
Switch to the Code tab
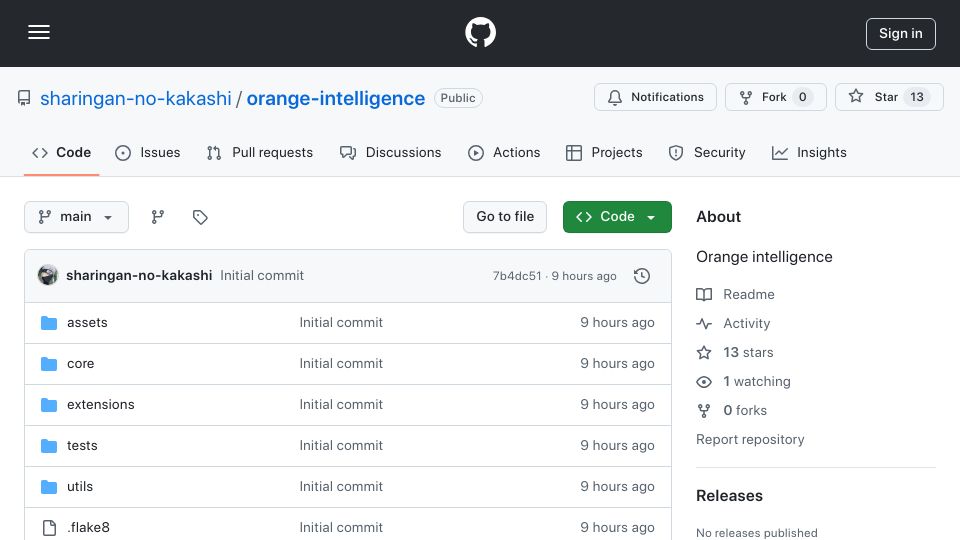coord(61,152)
